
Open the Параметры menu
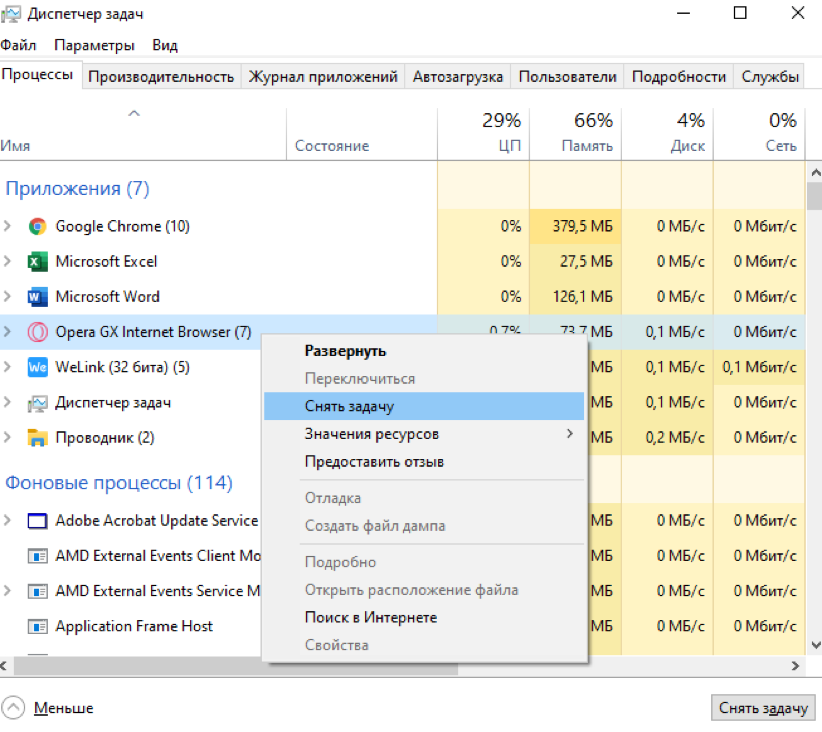click(x=94, y=45)
